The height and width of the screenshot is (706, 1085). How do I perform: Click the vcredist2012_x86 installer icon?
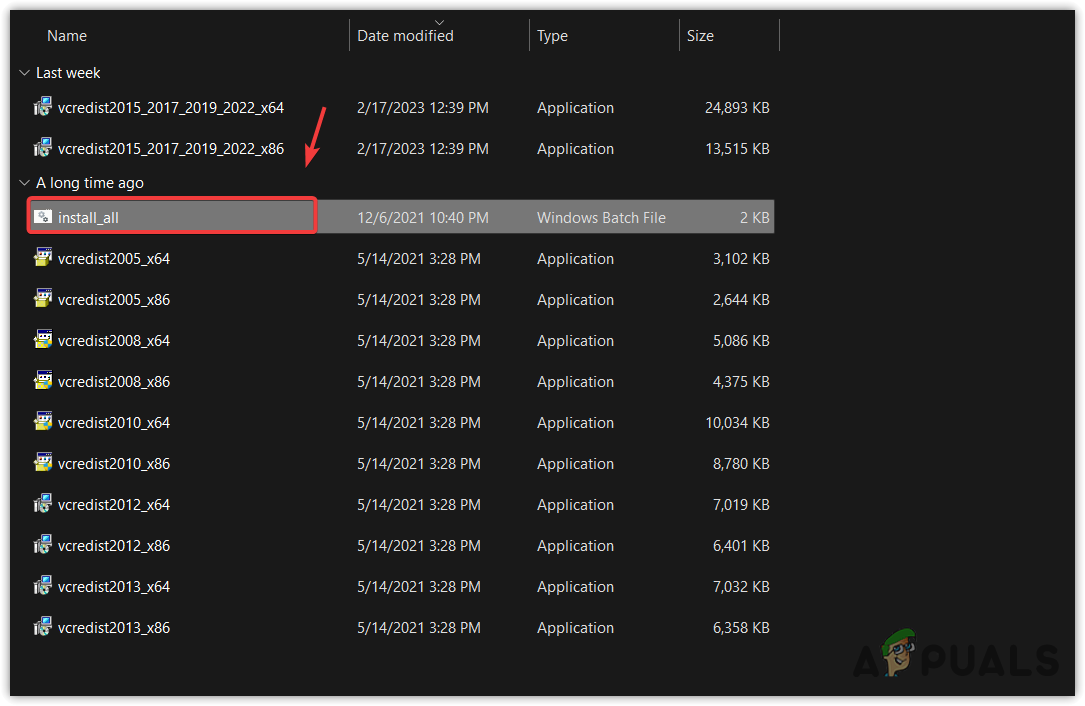point(42,545)
